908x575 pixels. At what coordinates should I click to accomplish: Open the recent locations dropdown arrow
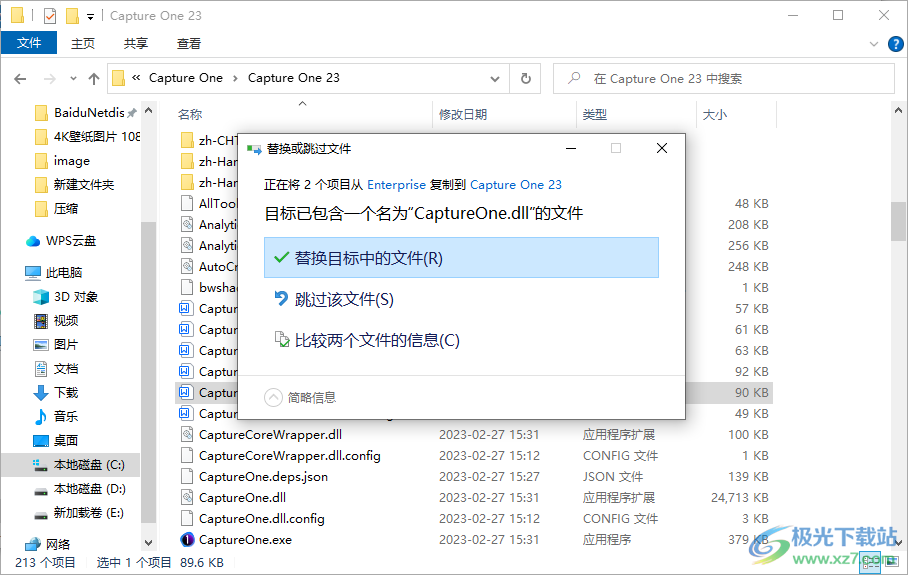(73, 79)
